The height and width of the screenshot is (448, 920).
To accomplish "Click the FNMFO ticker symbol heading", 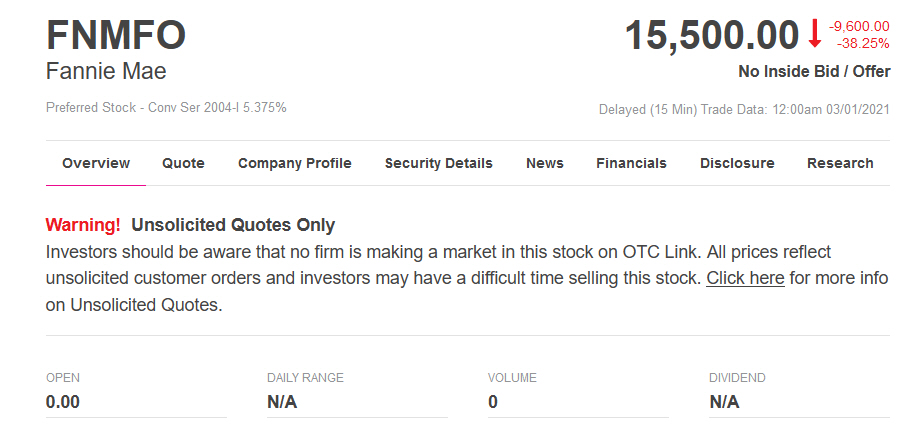I will click(116, 36).
